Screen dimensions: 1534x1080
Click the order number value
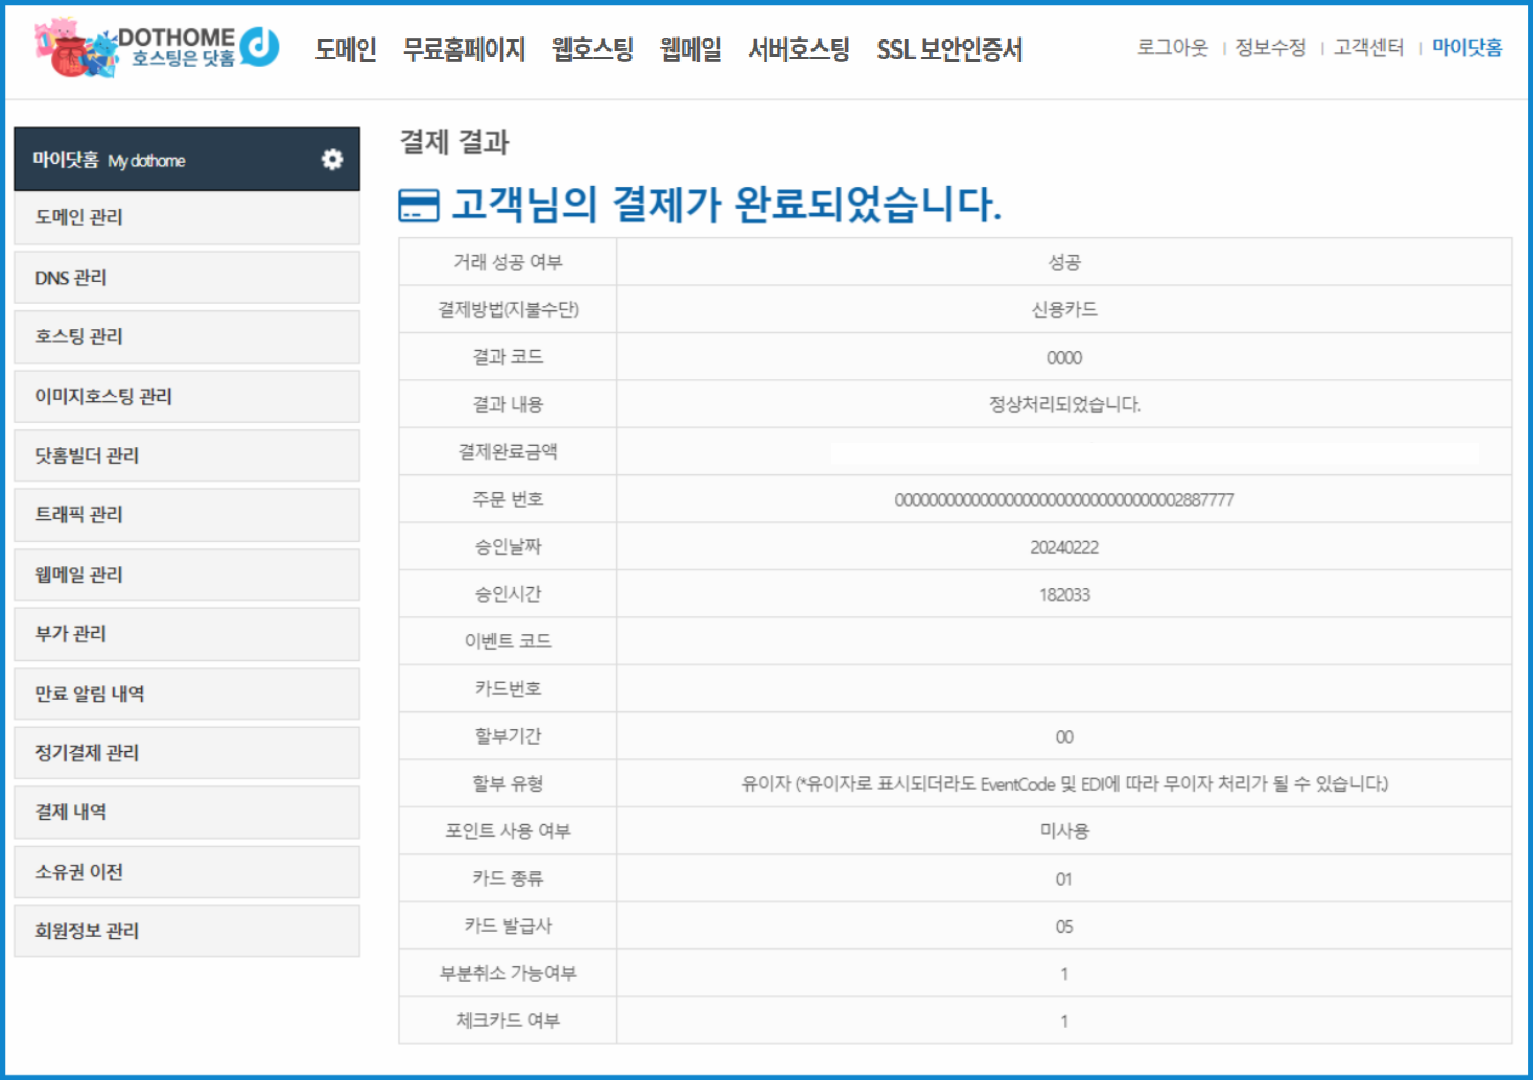pos(1063,500)
